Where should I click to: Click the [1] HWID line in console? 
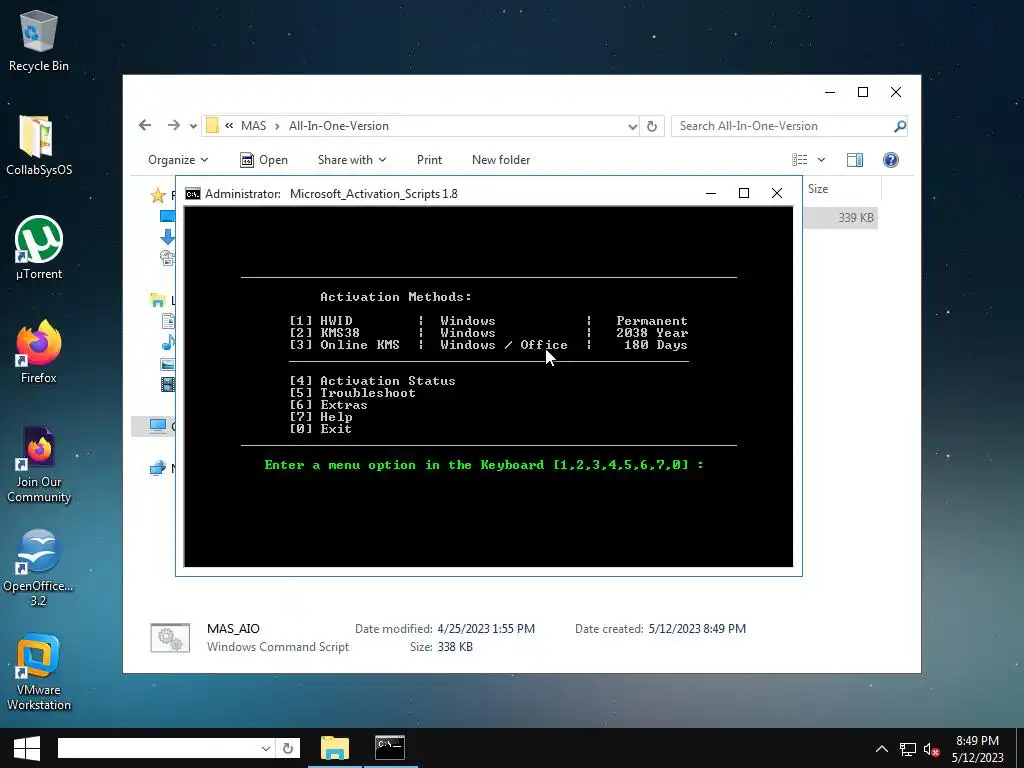click(x=488, y=321)
